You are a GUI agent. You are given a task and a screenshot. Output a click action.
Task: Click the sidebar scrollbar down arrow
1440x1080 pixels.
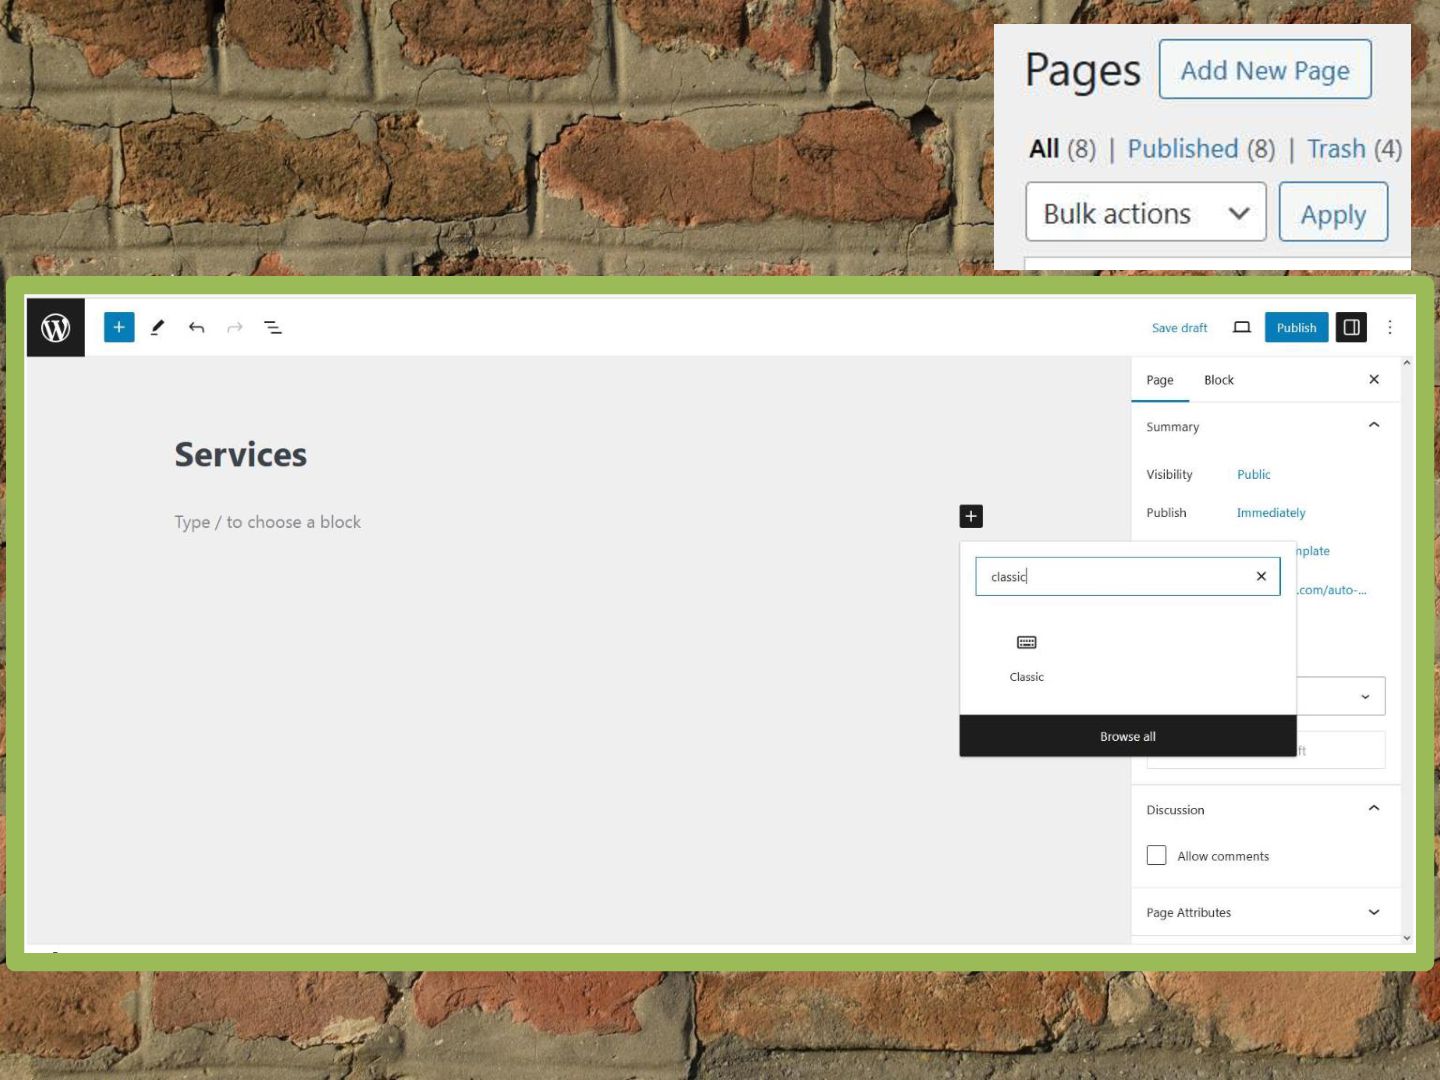coord(1407,938)
